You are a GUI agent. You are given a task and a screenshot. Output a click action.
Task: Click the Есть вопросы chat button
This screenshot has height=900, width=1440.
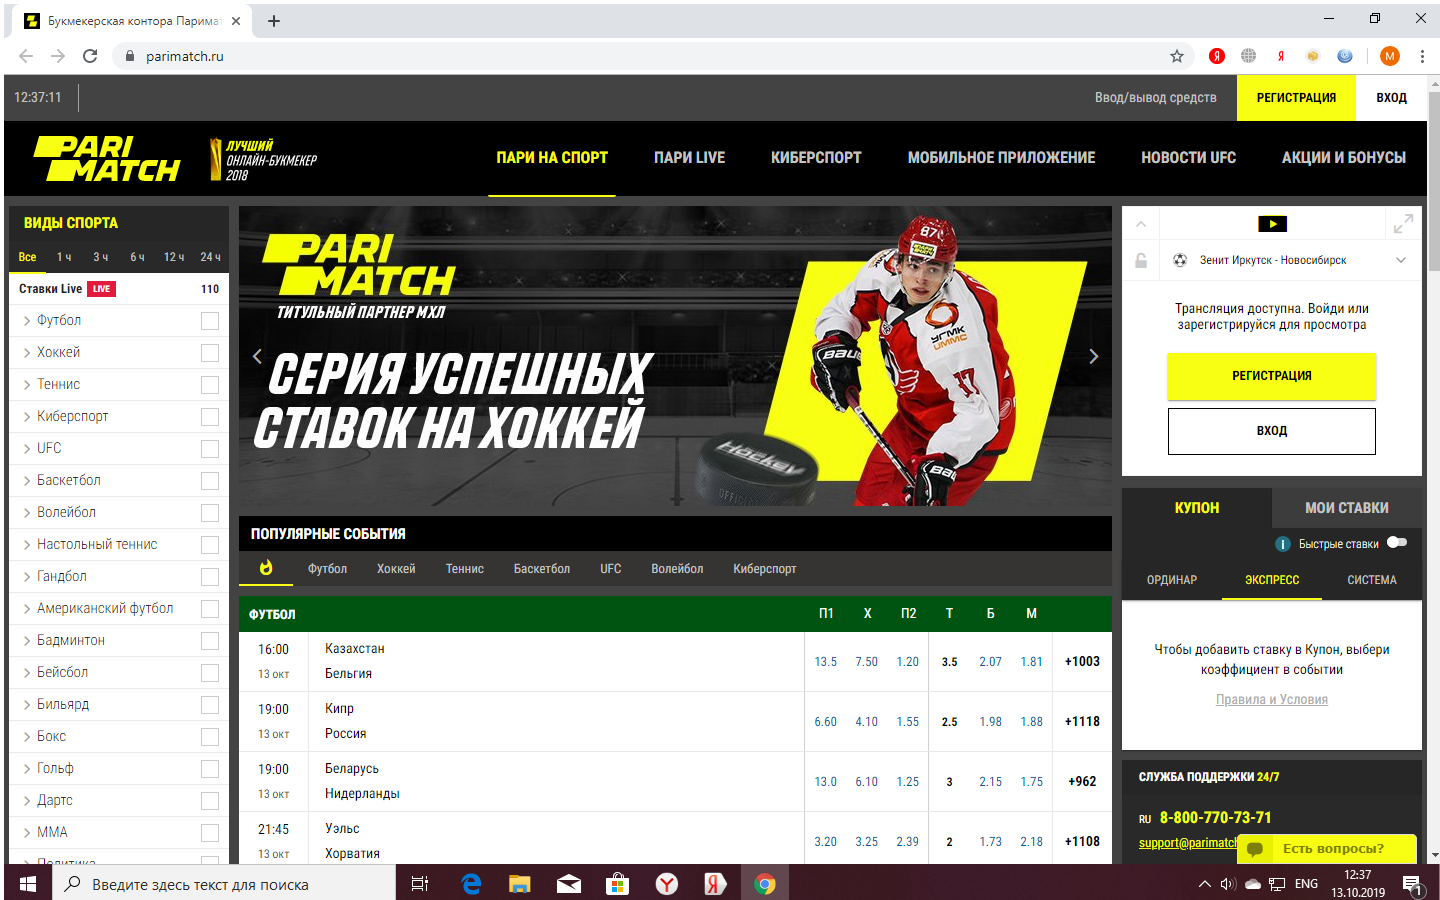1327,849
